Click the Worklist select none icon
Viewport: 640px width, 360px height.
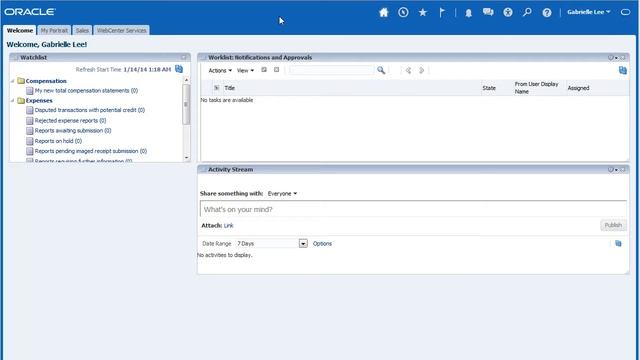(x=276, y=70)
